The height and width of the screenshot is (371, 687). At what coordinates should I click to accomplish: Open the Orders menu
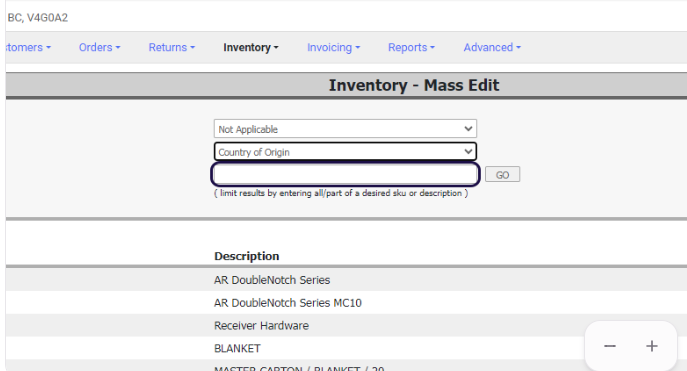[x=99, y=47]
